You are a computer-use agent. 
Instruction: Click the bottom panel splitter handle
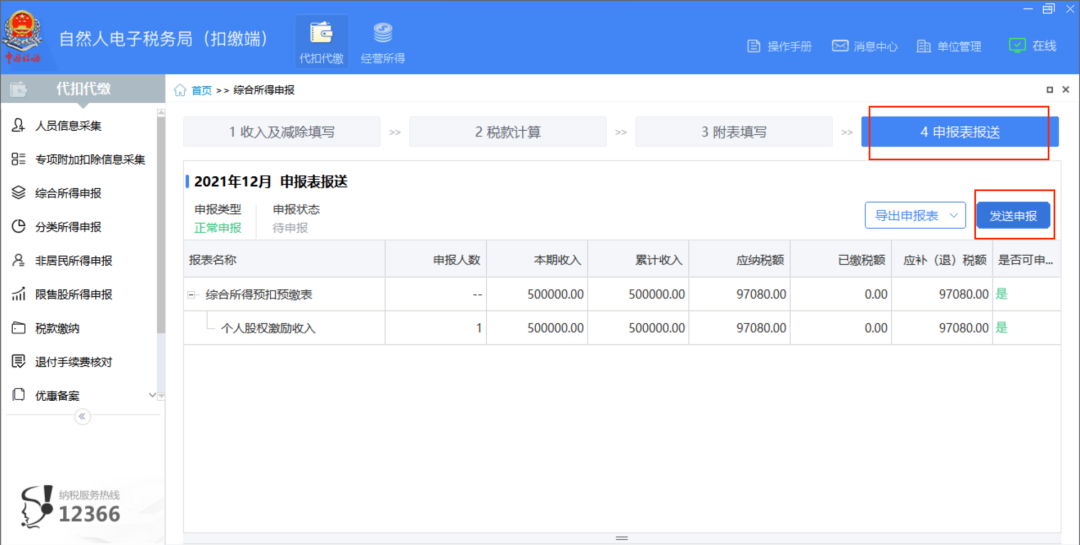coord(621,538)
